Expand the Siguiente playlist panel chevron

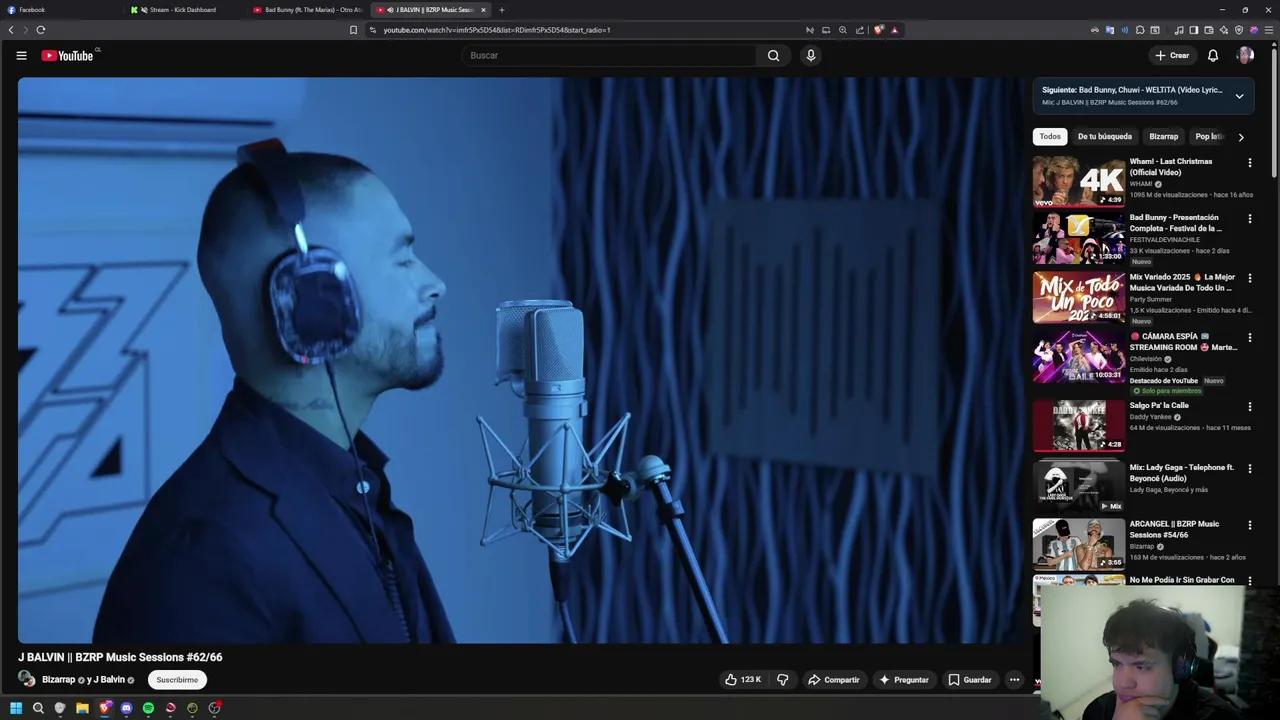point(1239,96)
